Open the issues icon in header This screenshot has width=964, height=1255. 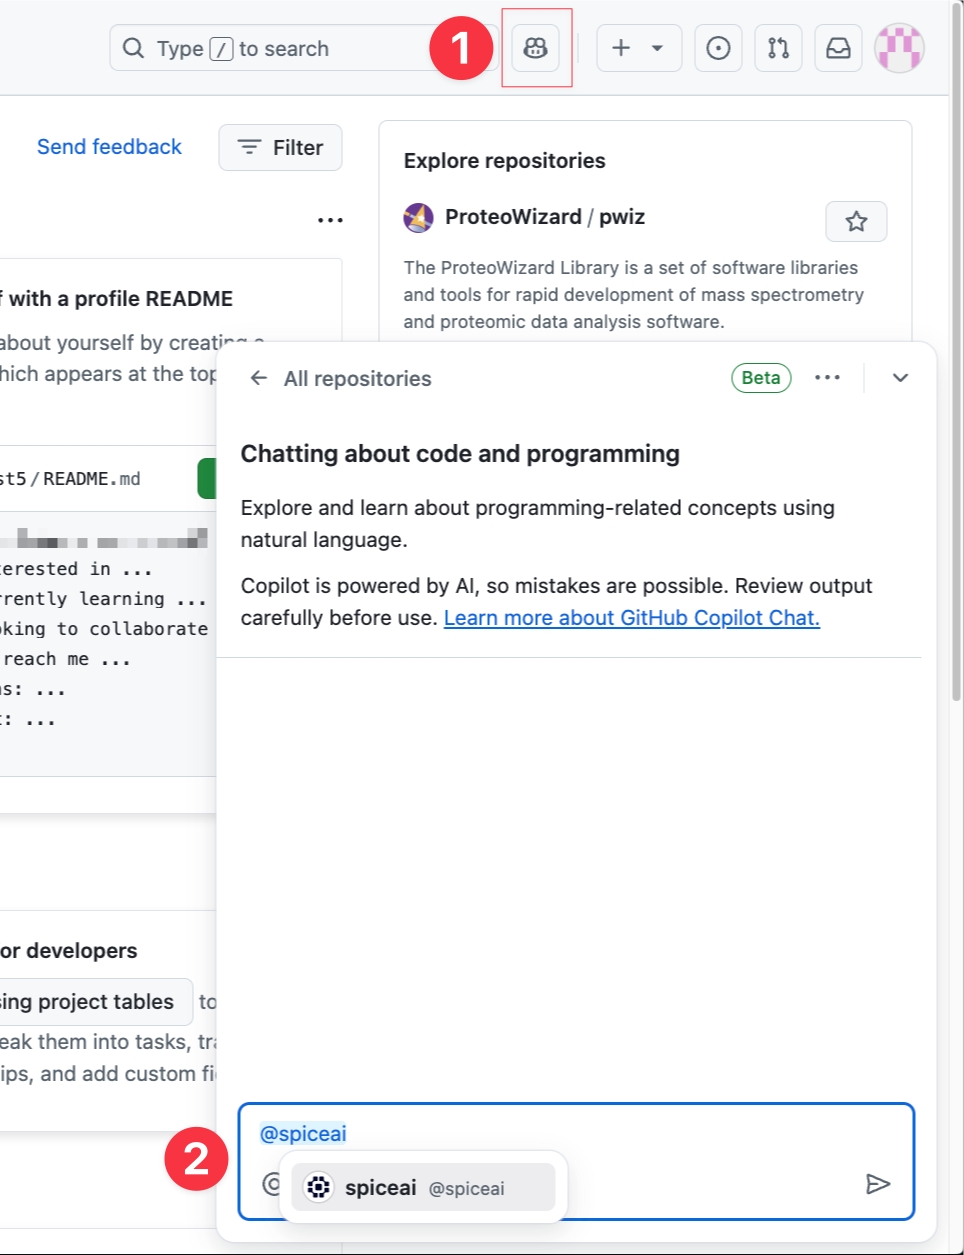pos(718,48)
